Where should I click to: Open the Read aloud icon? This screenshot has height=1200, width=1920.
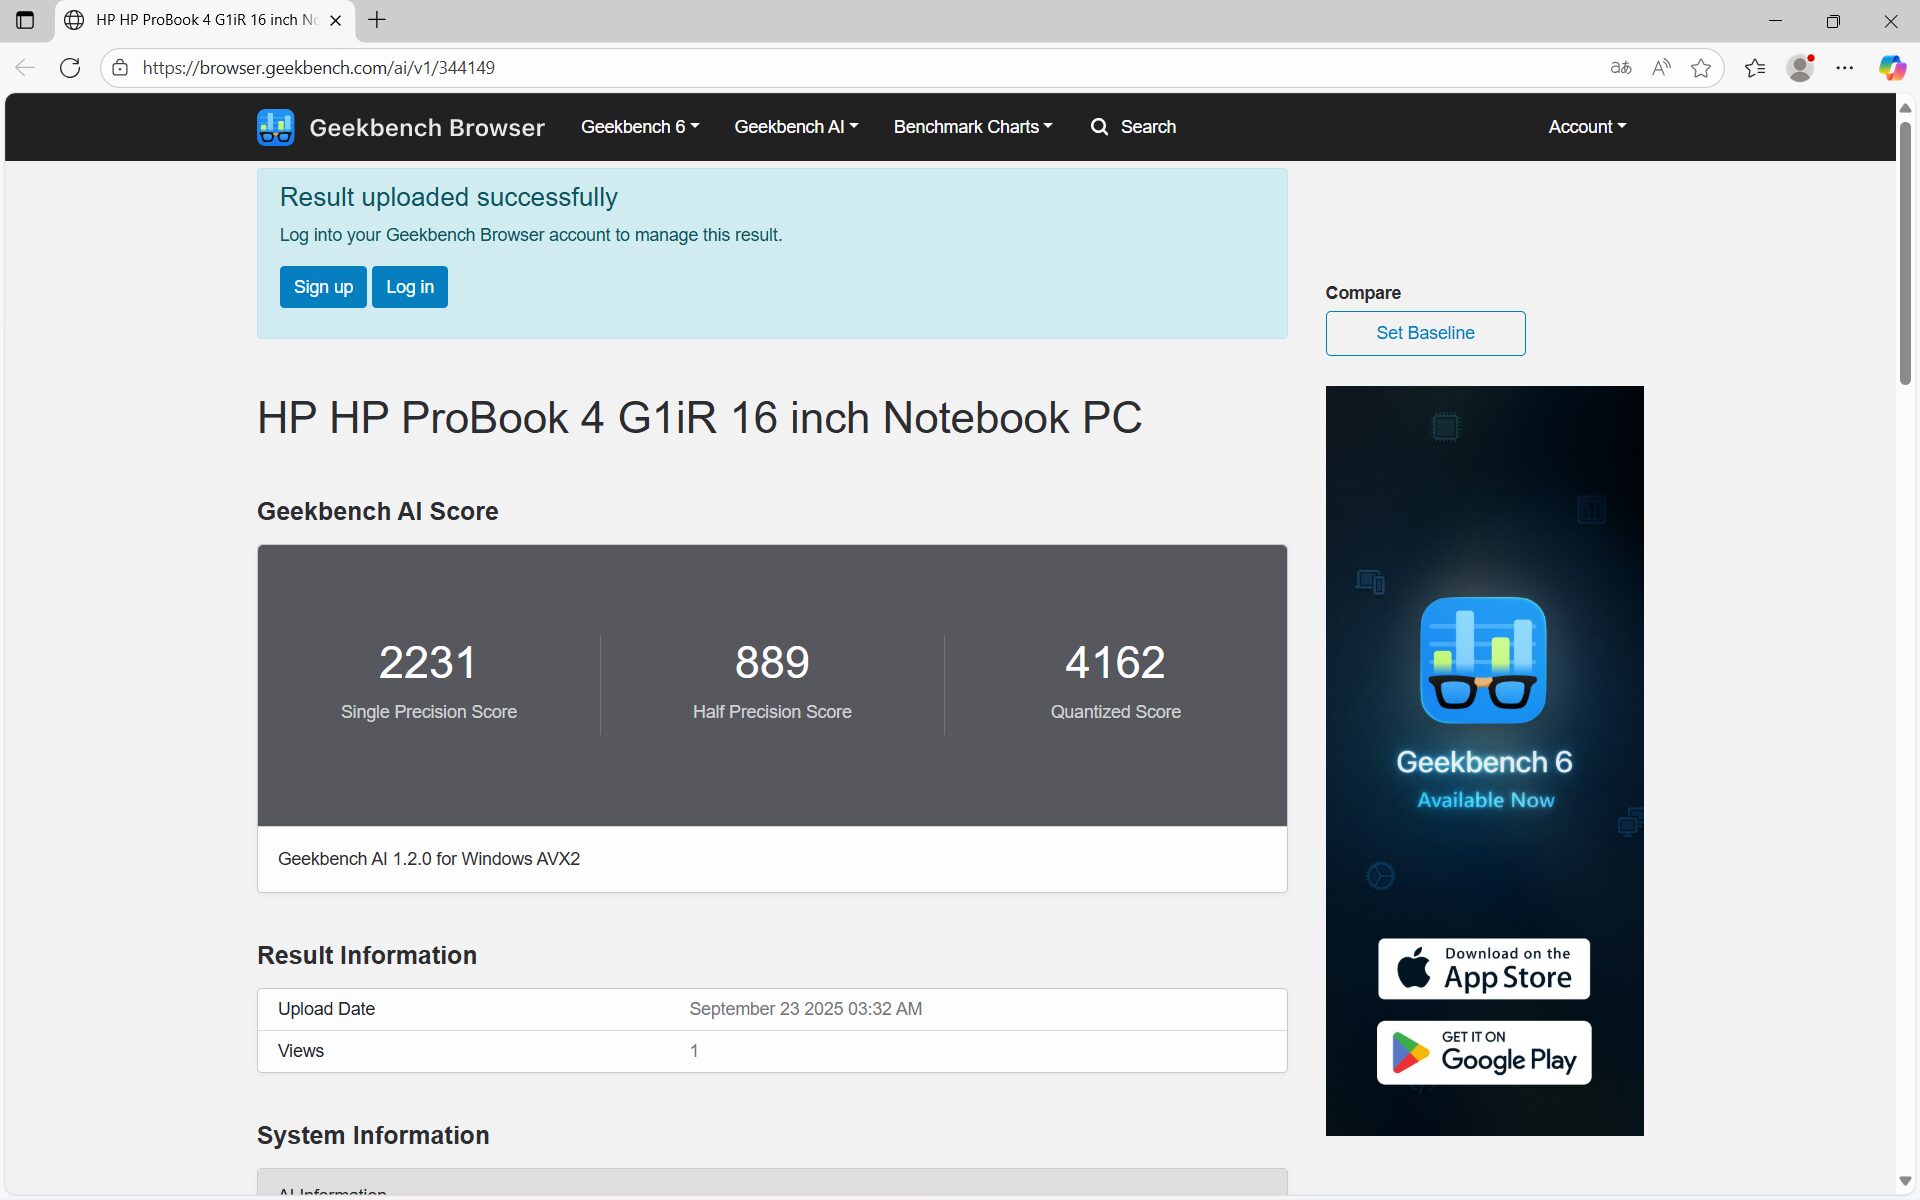(1660, 68)
